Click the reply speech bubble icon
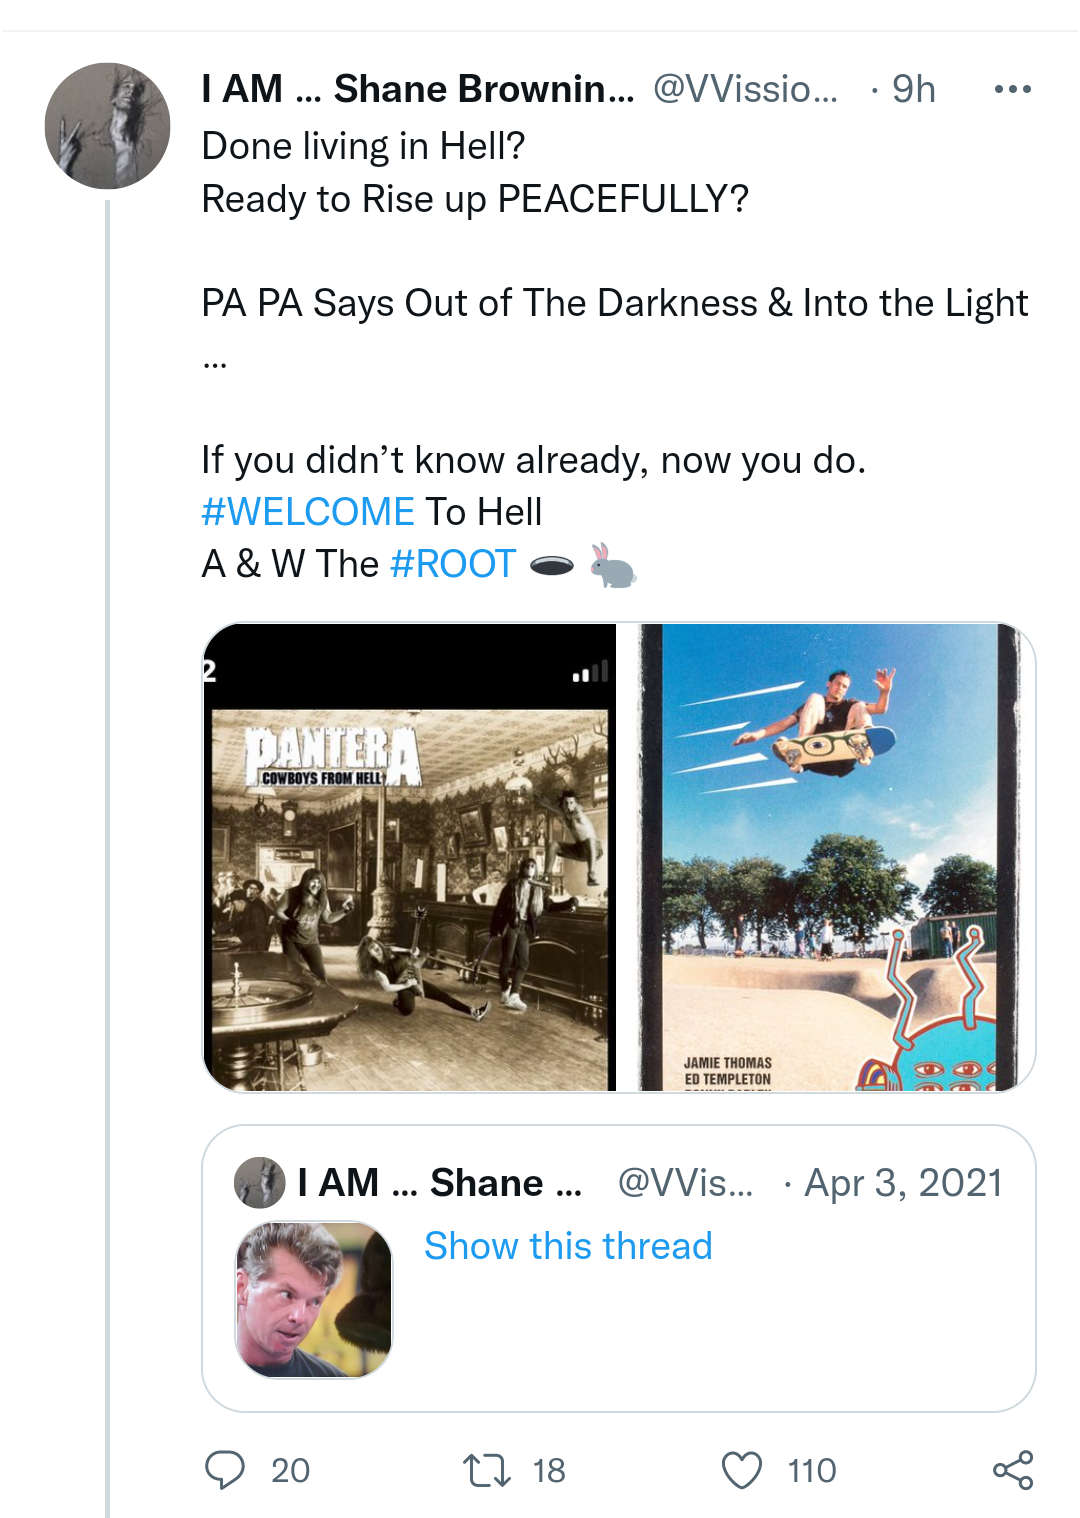Viewport: 1080px width, 1518px height. (224, 1470)
